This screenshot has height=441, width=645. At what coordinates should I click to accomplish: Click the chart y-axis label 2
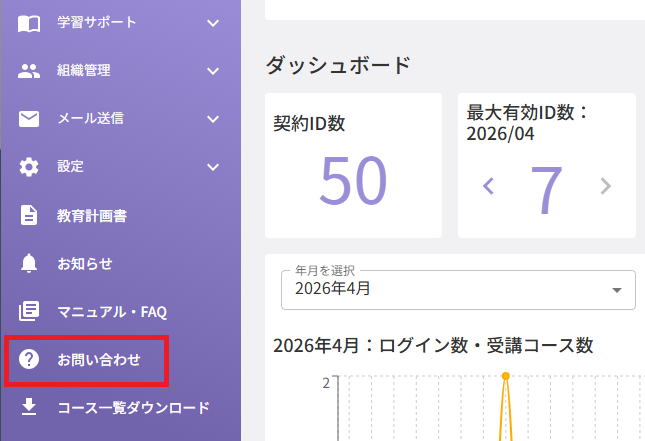click(x=326, y=383)
